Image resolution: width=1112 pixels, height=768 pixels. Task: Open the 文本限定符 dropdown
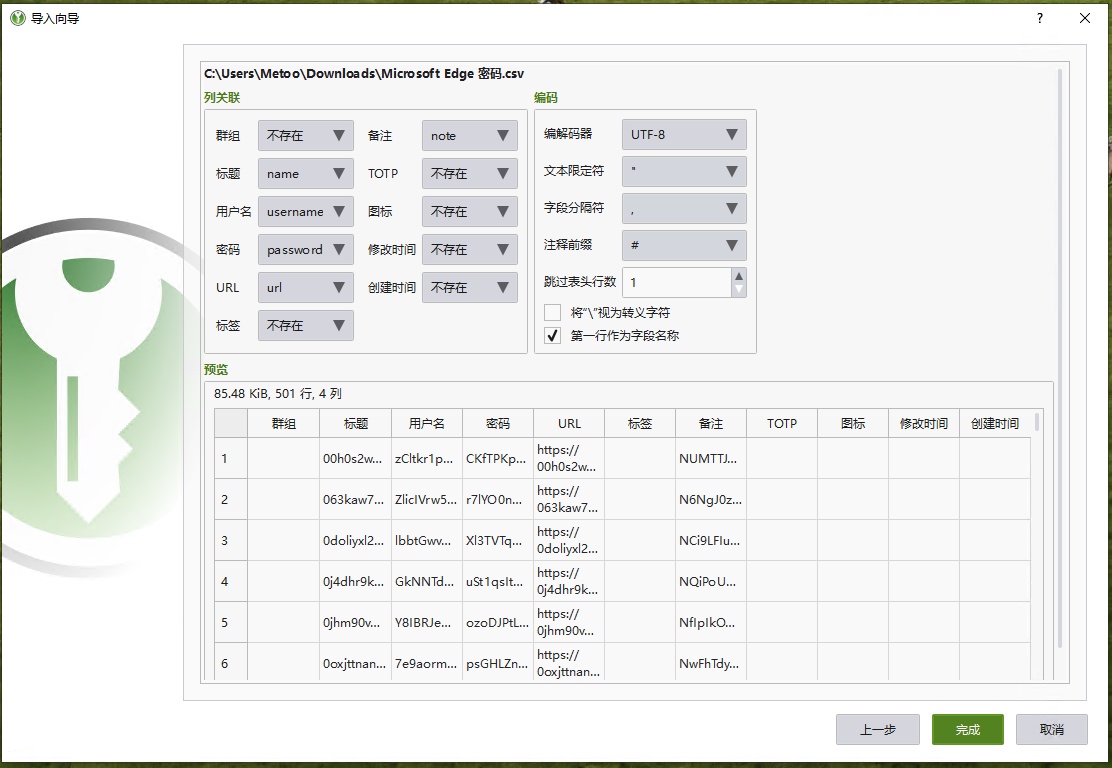684,171
